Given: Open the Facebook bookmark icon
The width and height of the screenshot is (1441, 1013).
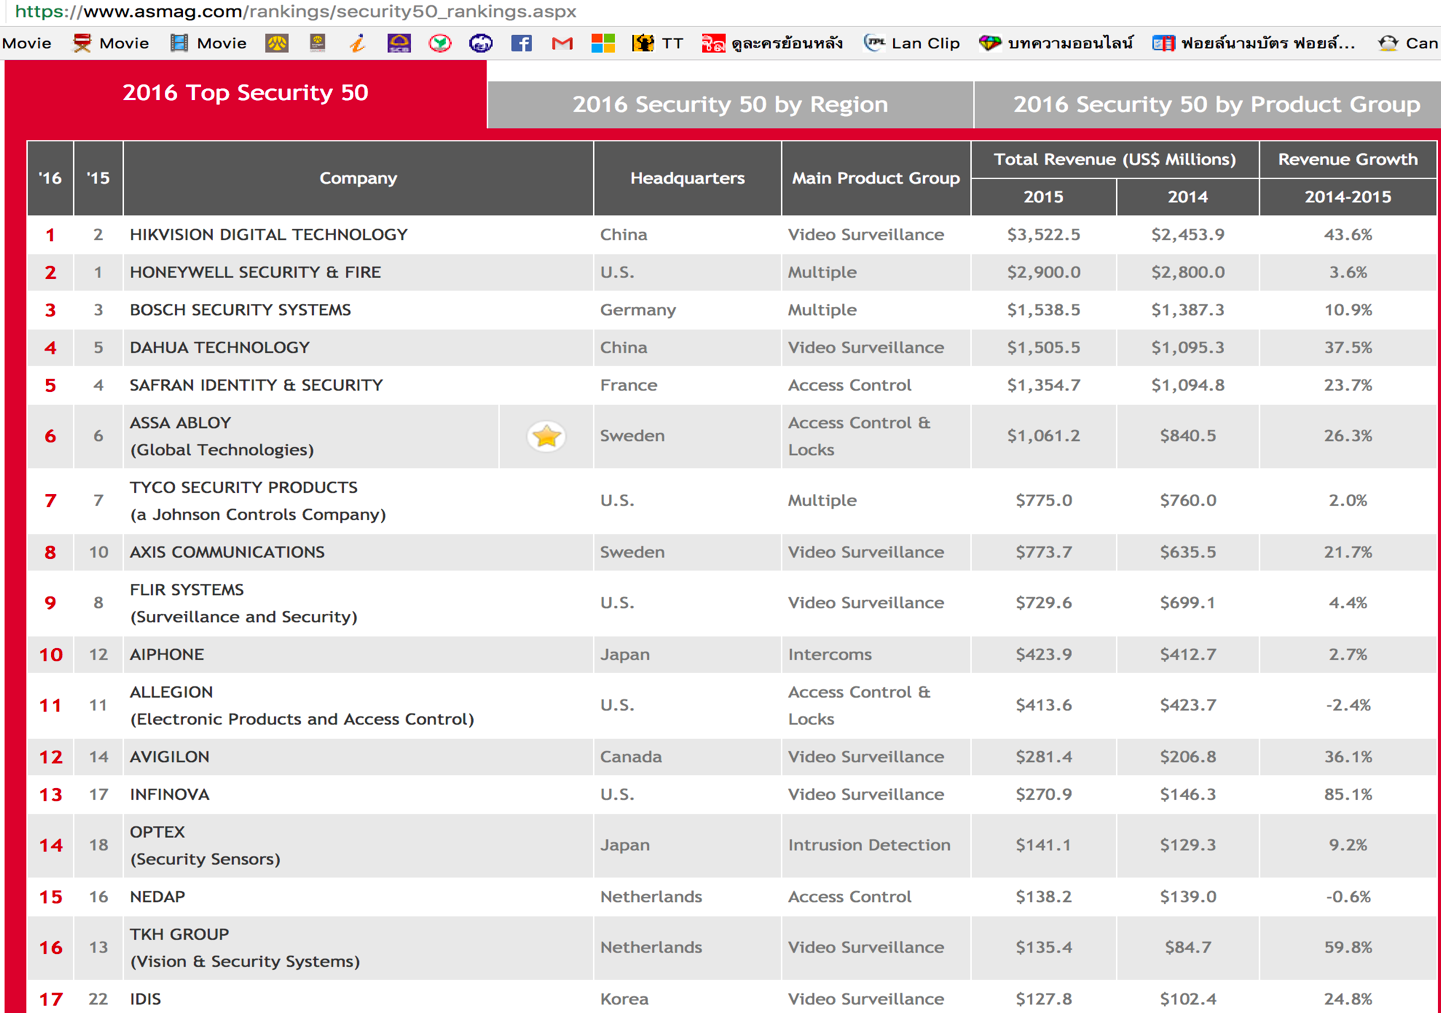Looking at the screenshot, I should [x=521, y=43].
